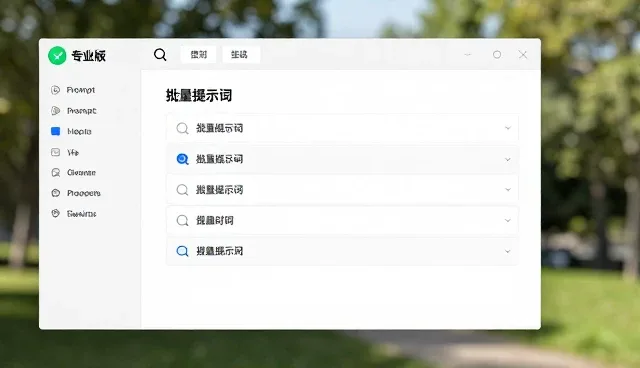Click the magnifier icon in the third list row
The image size is (640, 368).
point(182,190)
